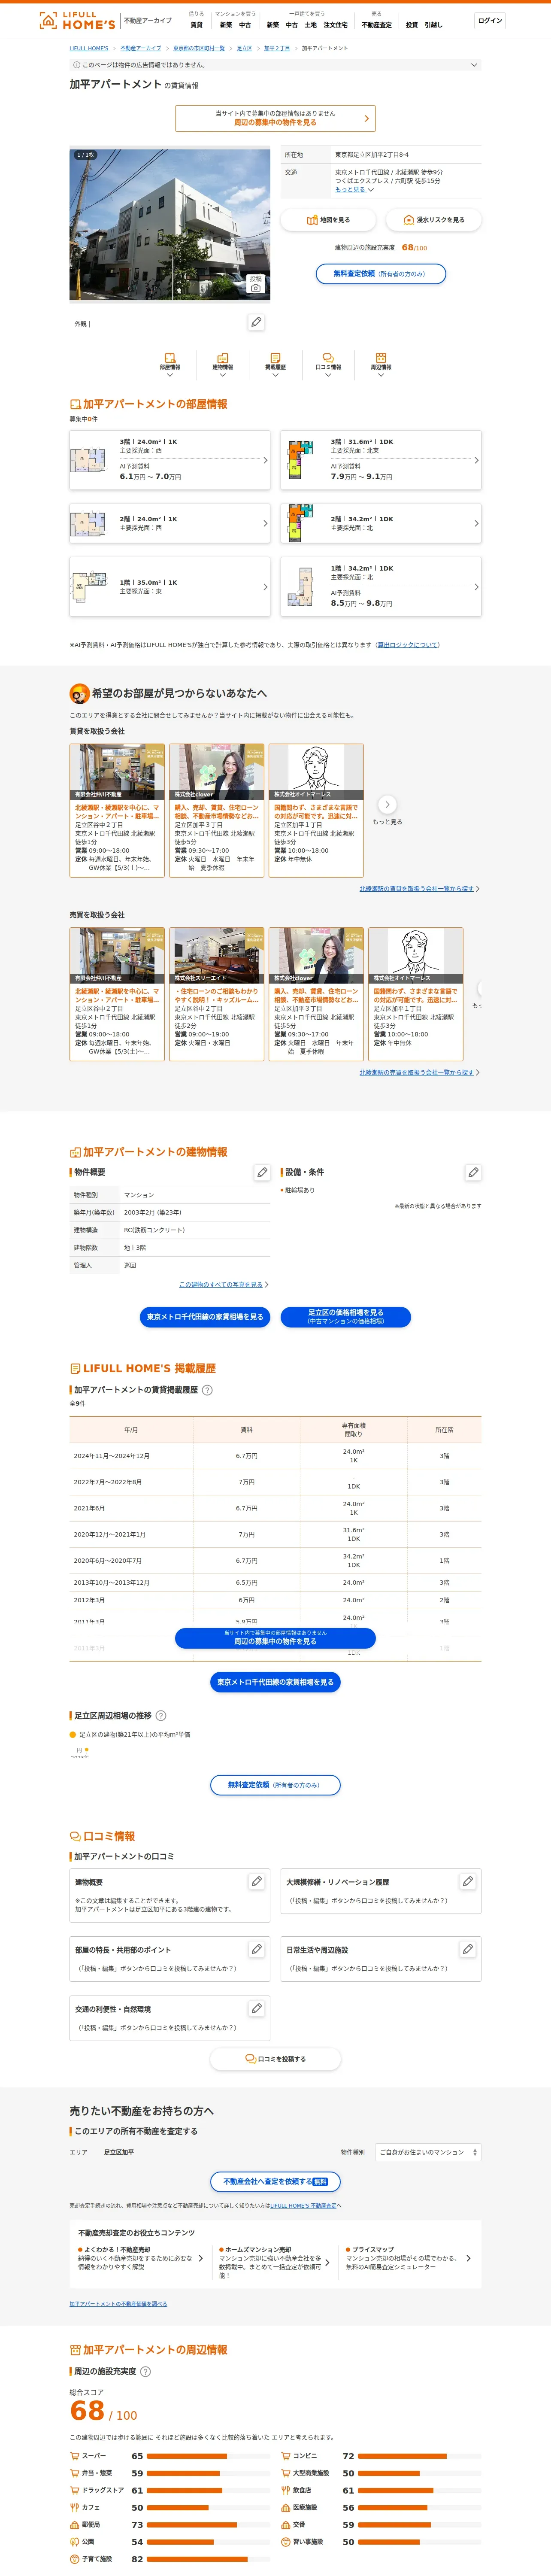Open よくわかる！不動産売却 content chevron
Image resolution: width=551 pixels, height=2576 pixels.
pos(200,2258)
